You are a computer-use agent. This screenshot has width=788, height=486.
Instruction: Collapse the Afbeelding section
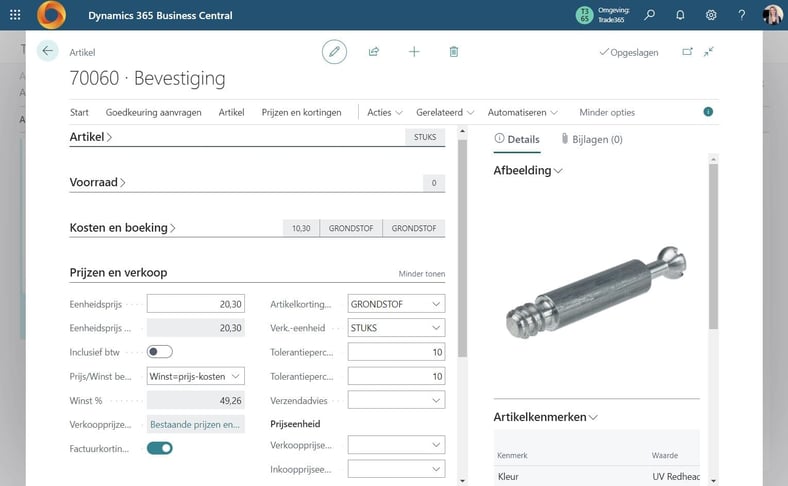527,170
